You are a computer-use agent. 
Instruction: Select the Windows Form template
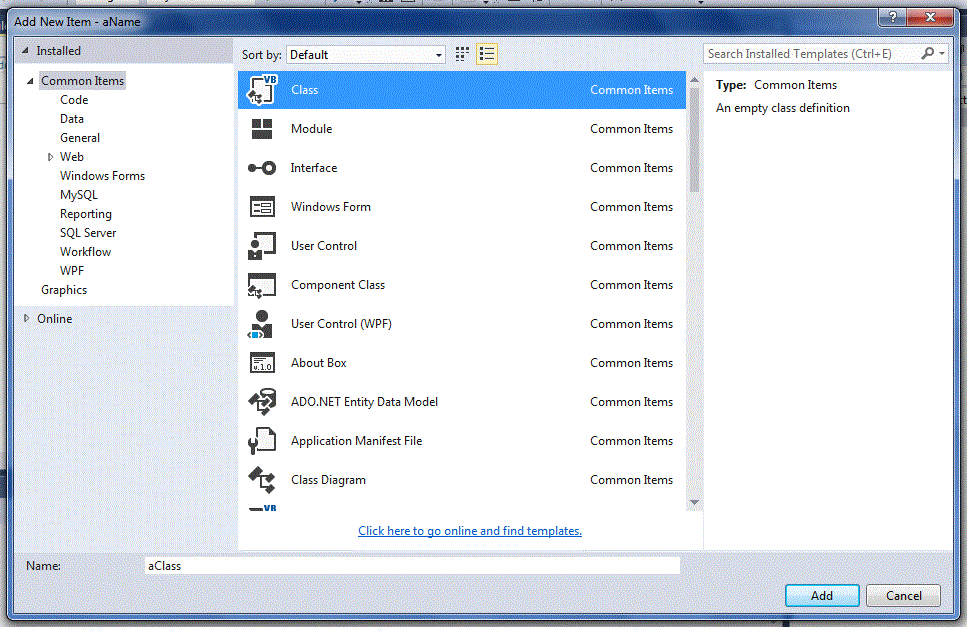click(x=330, y=206)
